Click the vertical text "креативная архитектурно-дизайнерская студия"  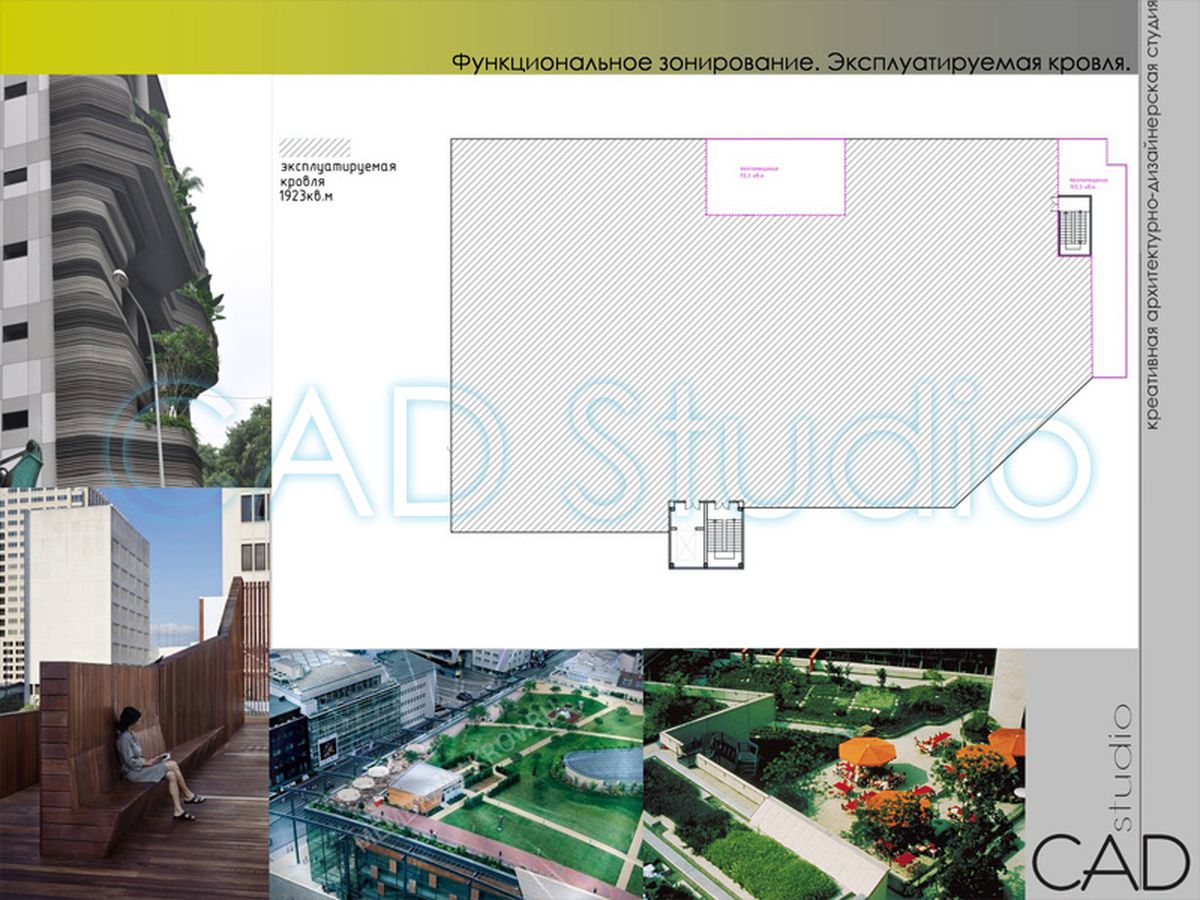pos(1154,217)
